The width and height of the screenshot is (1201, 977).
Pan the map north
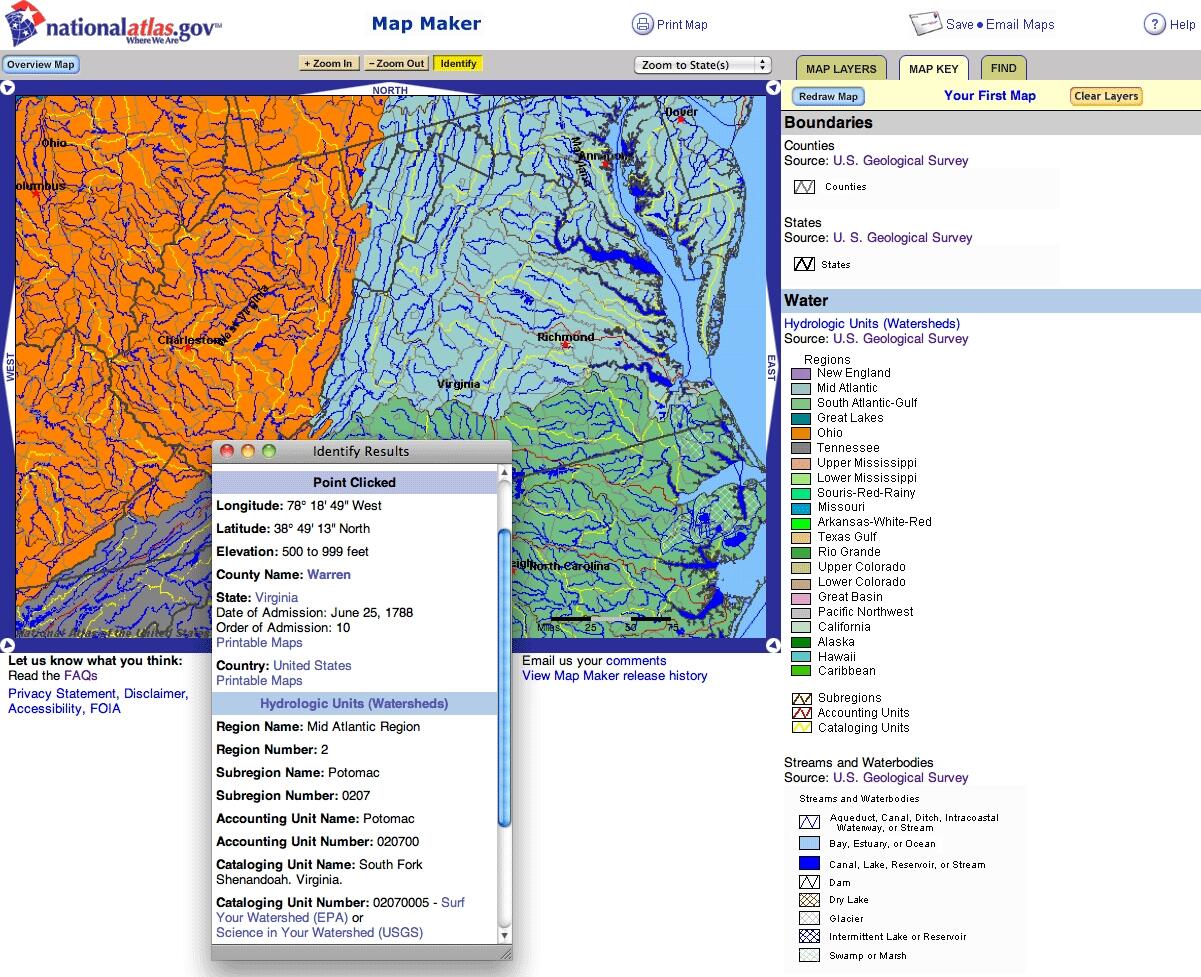390,90
